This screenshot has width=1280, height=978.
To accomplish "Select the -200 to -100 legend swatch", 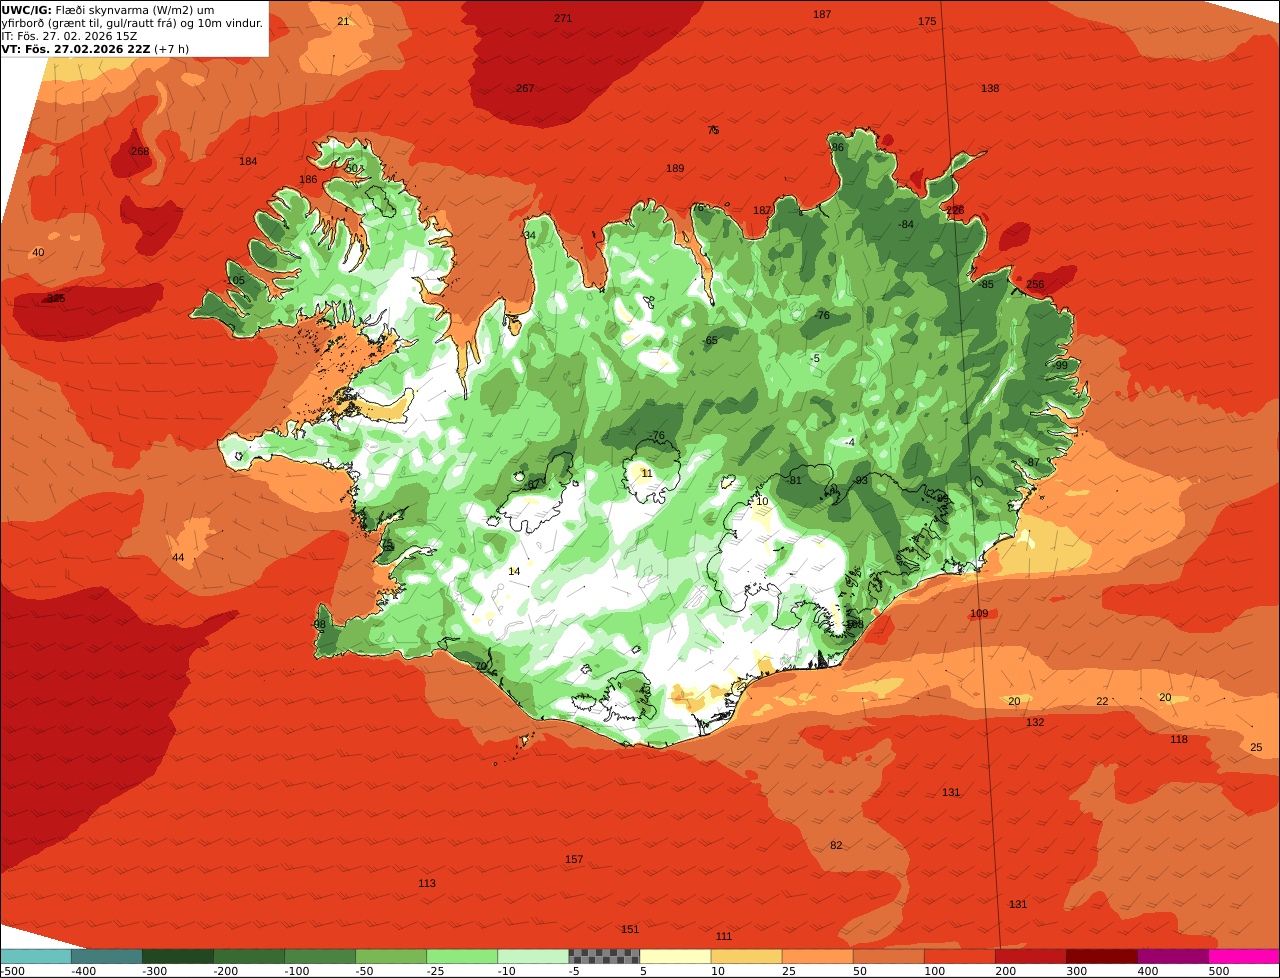I will click(x=248, y=956).
